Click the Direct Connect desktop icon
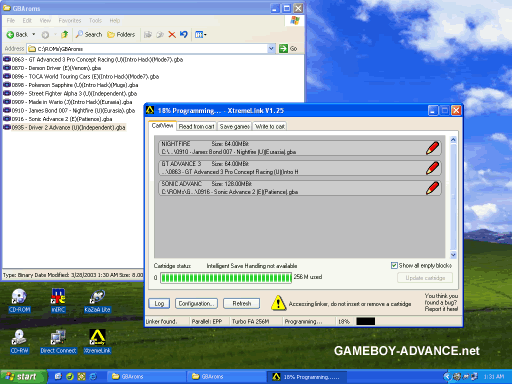Viewport: 512px width, 384px height. tap(58, 342)
